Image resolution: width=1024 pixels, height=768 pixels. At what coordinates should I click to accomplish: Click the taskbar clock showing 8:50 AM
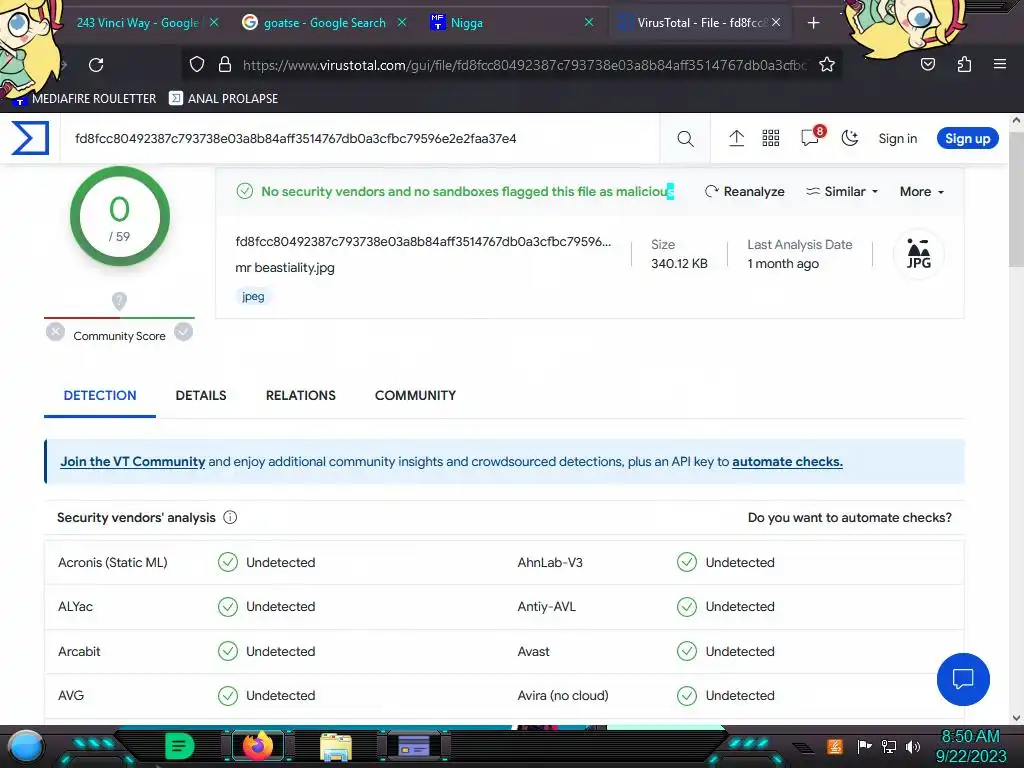[x=970, y=736]
